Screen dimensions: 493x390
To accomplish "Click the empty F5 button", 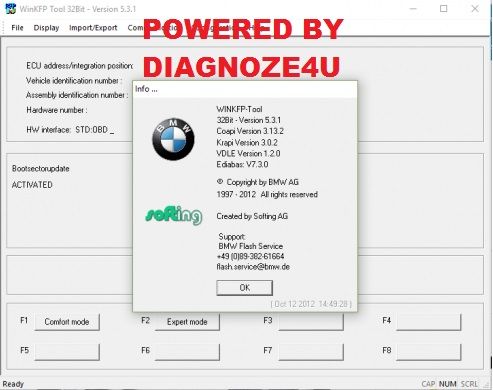I will point(67,352).
